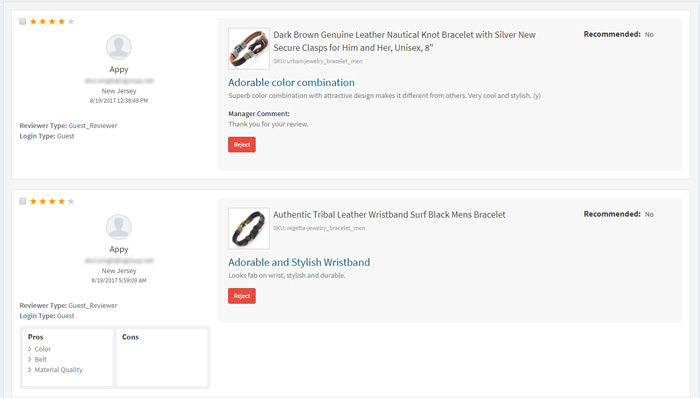The image size is (700, 398).
Task: Click reviewer name Appy in the first review
Action: (119, 70)
